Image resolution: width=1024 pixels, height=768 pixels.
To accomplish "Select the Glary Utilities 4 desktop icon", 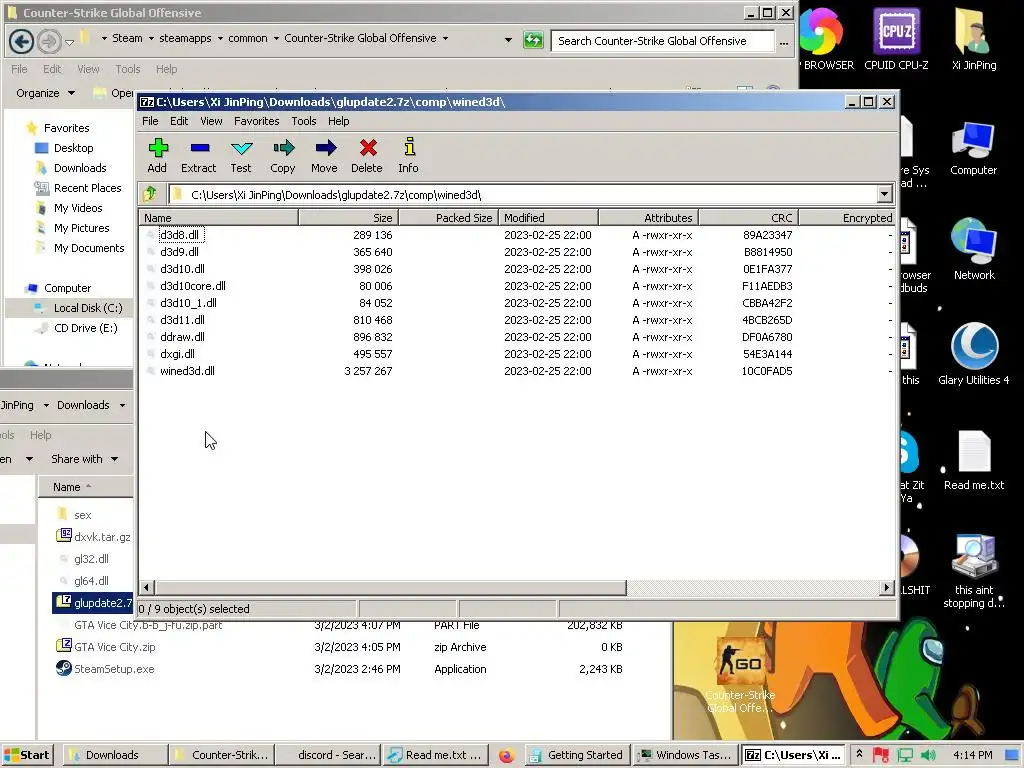I will point(974,354).
